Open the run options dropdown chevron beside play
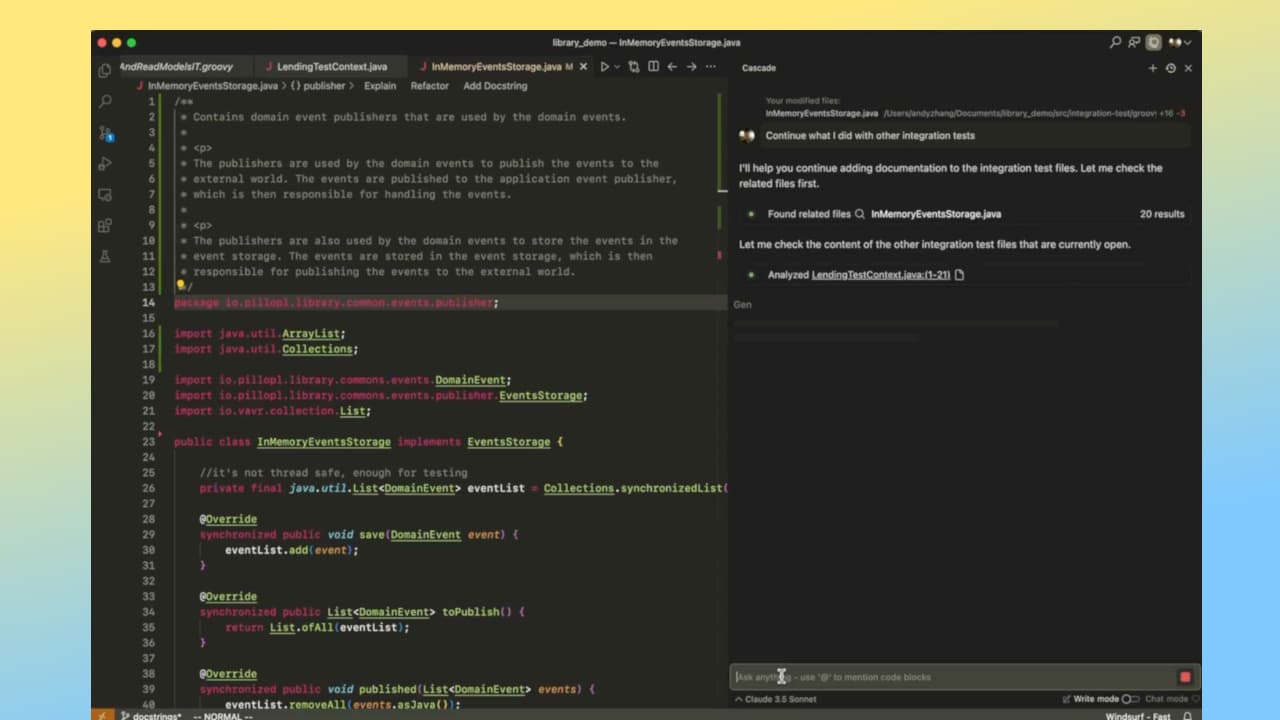This screenshot has width=1280, height=720. pyautogui.click(x=618, y=66)
